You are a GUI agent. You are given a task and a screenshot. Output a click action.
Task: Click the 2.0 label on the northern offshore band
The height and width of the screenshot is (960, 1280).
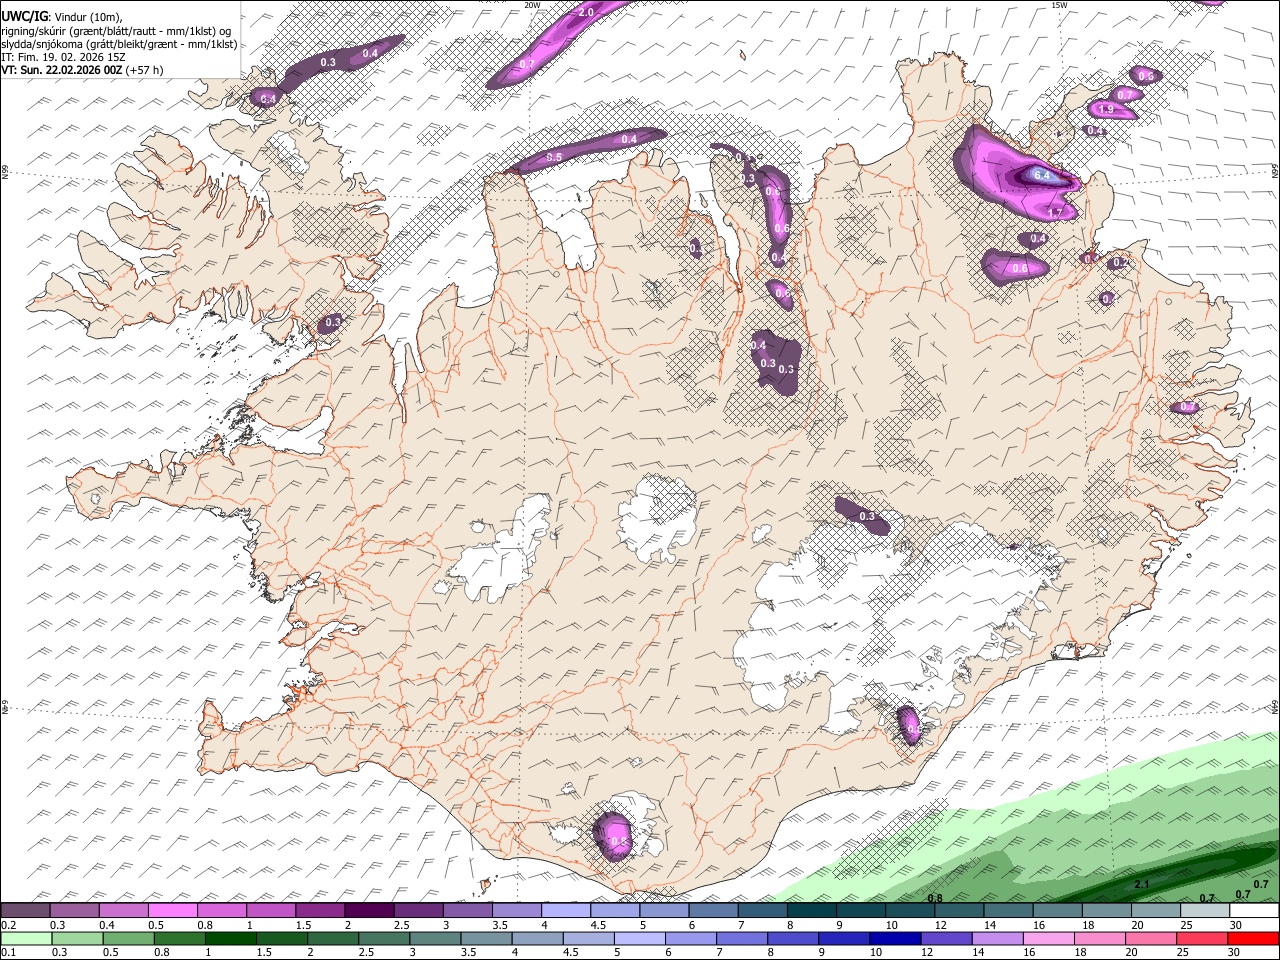pyautogui.click(x=586, y=12)
